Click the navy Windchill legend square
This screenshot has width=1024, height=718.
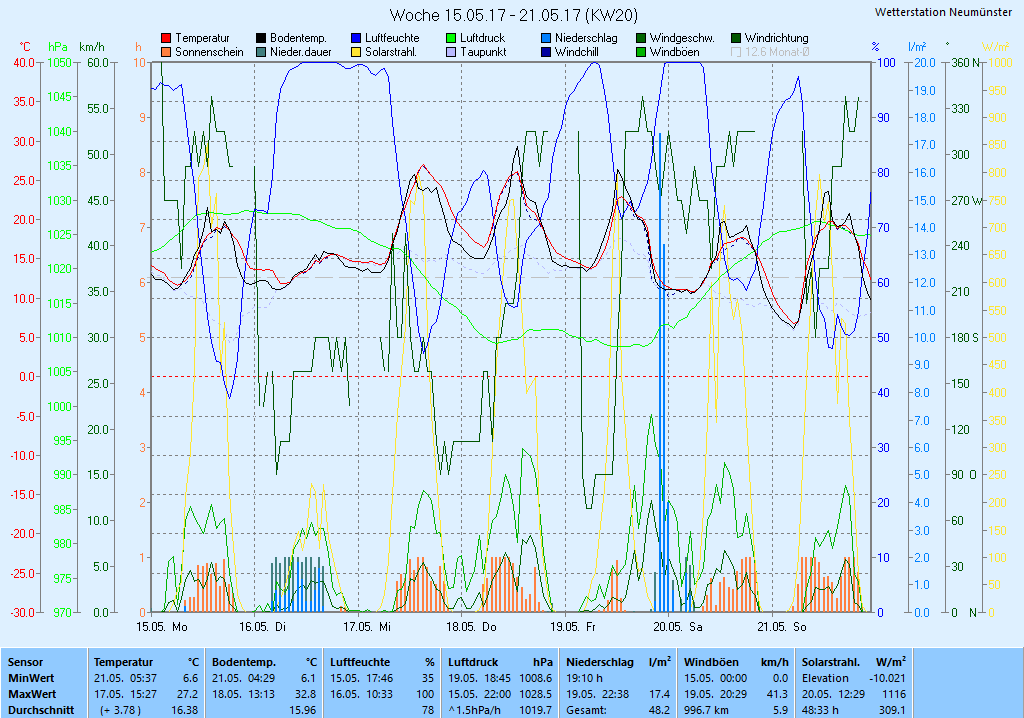546,52
